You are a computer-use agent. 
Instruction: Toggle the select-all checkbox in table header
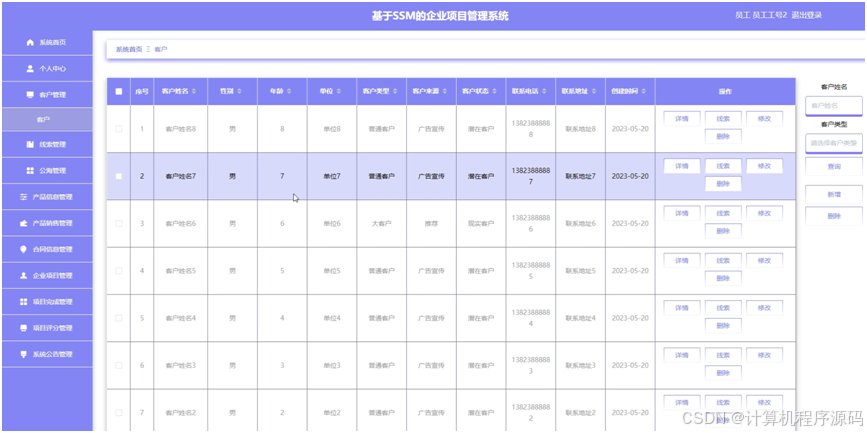click(x=118, y=92)
